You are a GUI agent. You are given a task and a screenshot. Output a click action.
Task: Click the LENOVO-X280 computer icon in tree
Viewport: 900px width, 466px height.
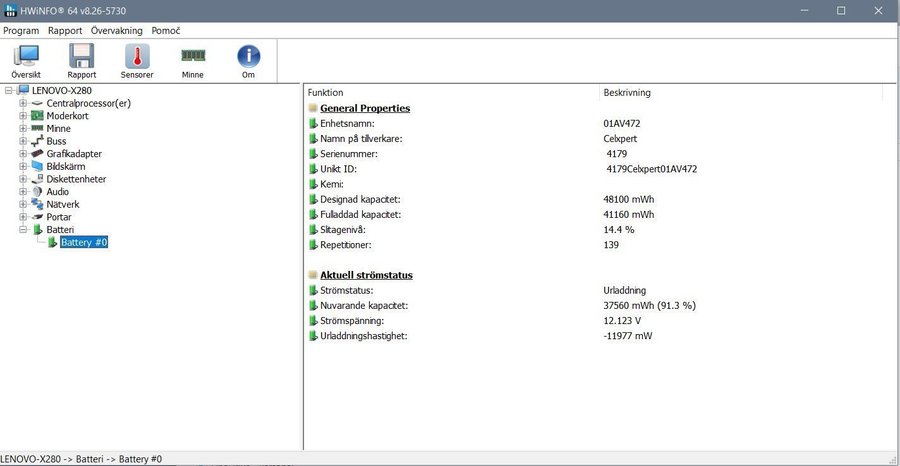click(23, 90)
